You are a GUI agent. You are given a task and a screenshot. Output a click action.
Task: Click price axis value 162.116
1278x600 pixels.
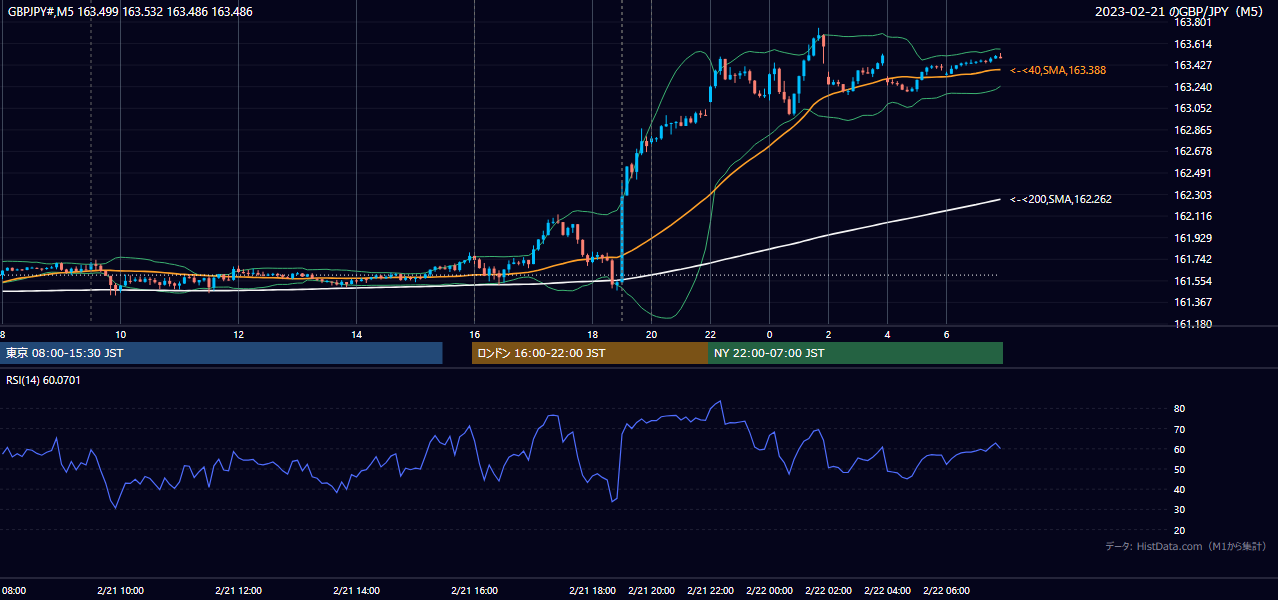(1192, 216)
